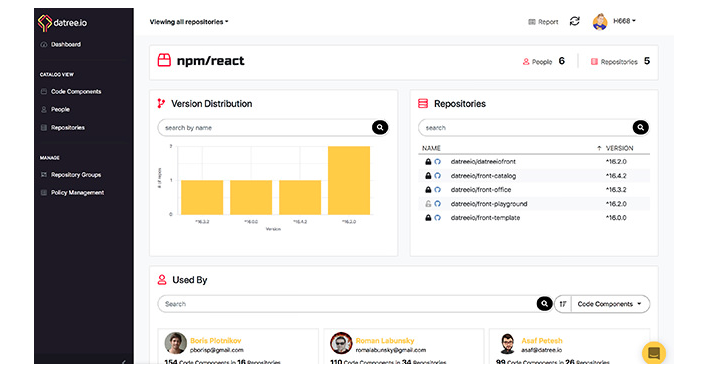Open datreeio/front-playground repository
The width and height of the screenshot is (716, 374).
[489, 204]
